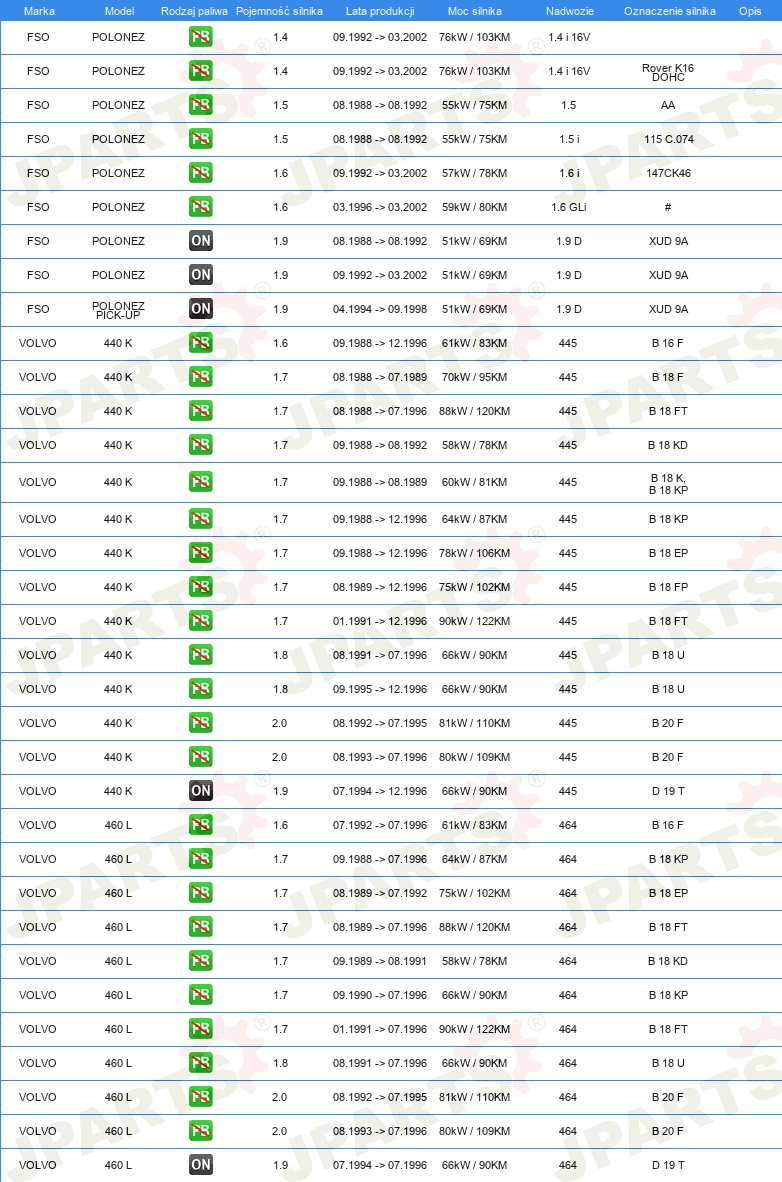This screenshot has height=1182, width=782.
Task: Select the Rodzaj paliwa column header
Action: tap(195, 11)
